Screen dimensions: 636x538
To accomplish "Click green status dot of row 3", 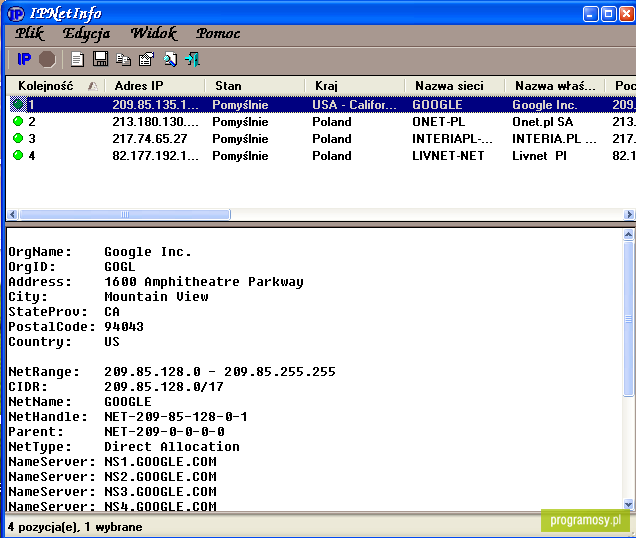I will pyautogui.click(x=18, y=138).
